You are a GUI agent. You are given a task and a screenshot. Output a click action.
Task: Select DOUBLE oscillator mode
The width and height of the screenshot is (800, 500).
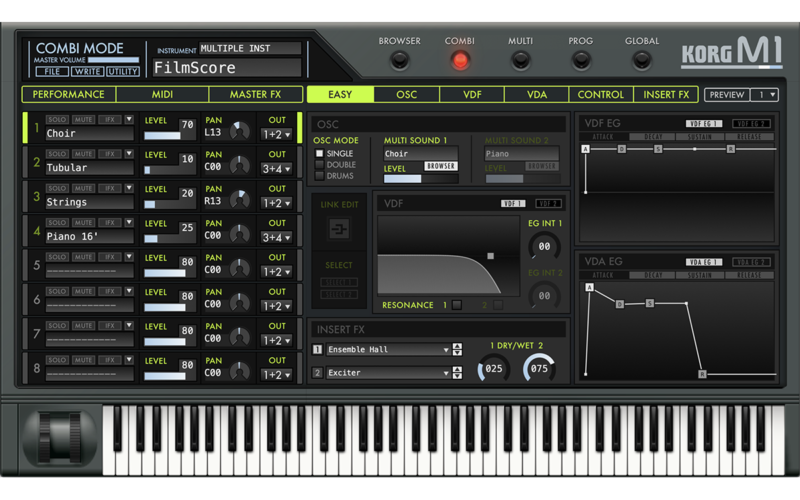click(x=319, y=165)
